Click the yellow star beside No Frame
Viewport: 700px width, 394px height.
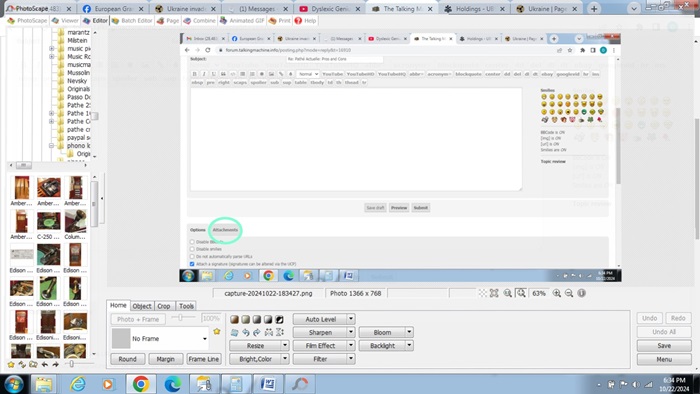point(217,332)
